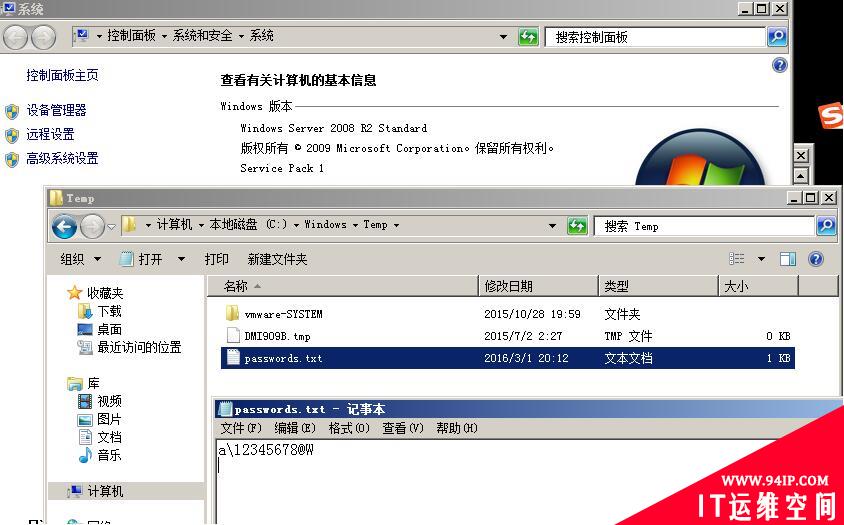The height and width of the screenshot is (525, 844).
Task: Click 下载 in navigation pane
Action: [x=109, y=311]
